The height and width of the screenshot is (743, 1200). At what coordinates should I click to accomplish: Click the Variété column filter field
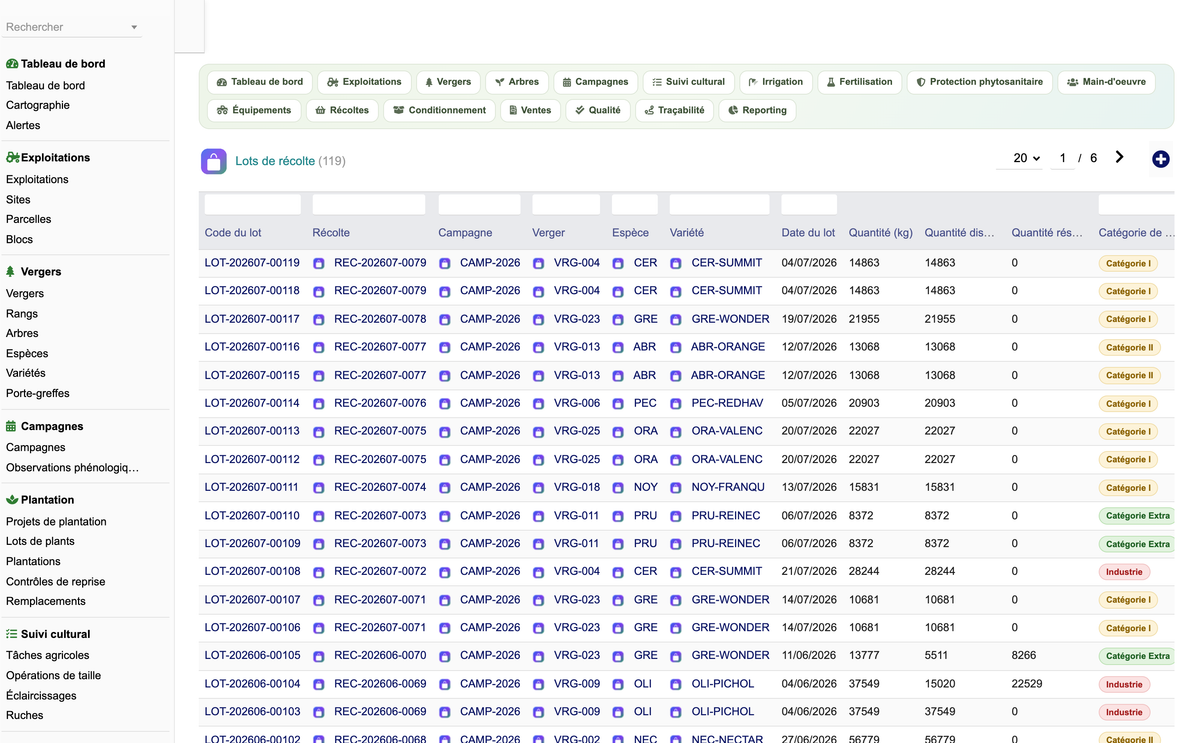(x=720, y=205)
